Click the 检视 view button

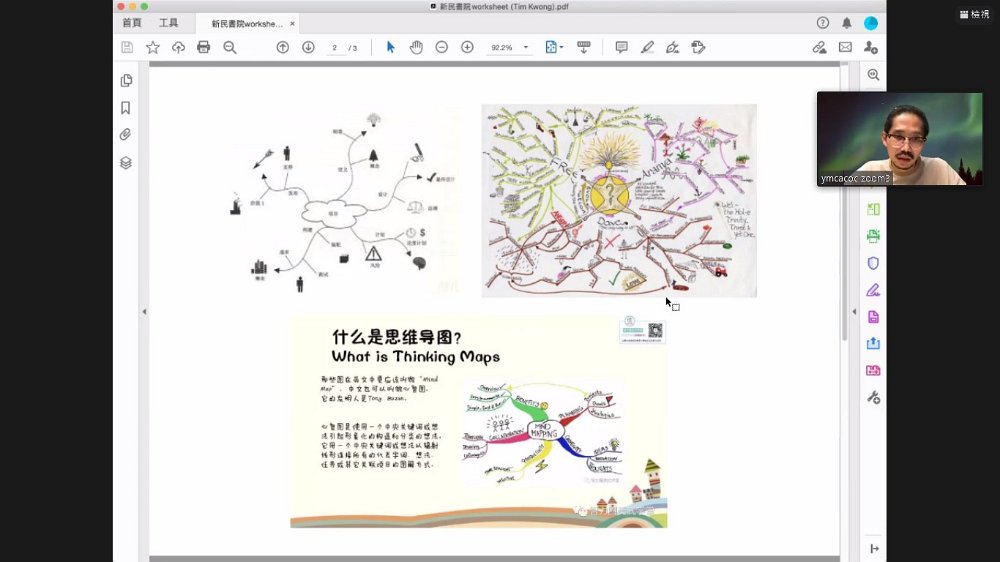point(974,14)
